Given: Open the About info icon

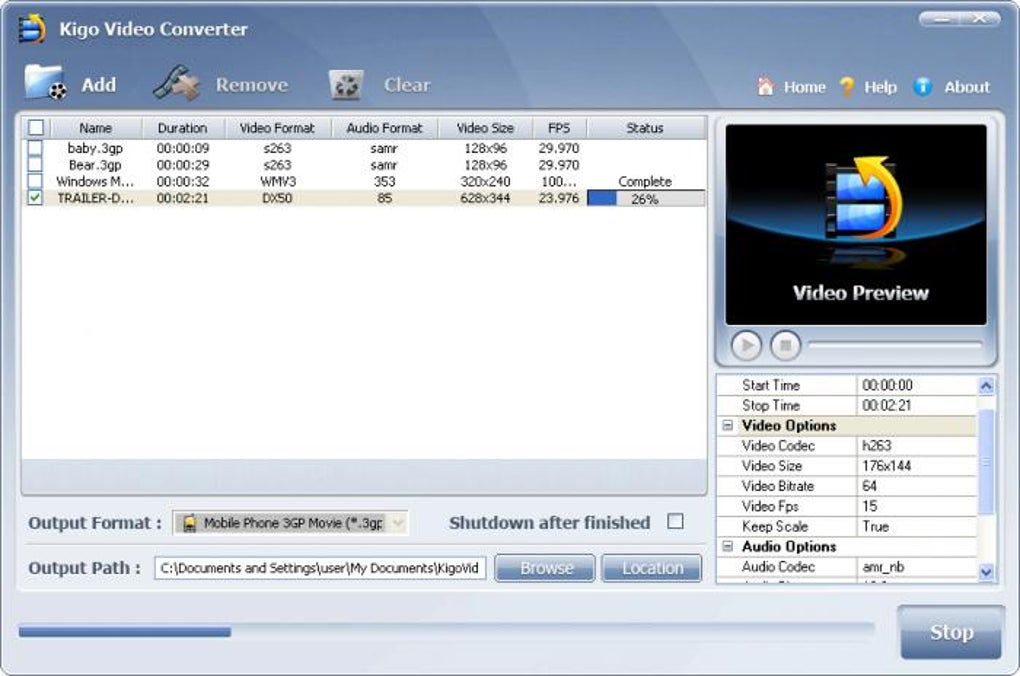Looking at the screenshot, I should tap(923, 87).
